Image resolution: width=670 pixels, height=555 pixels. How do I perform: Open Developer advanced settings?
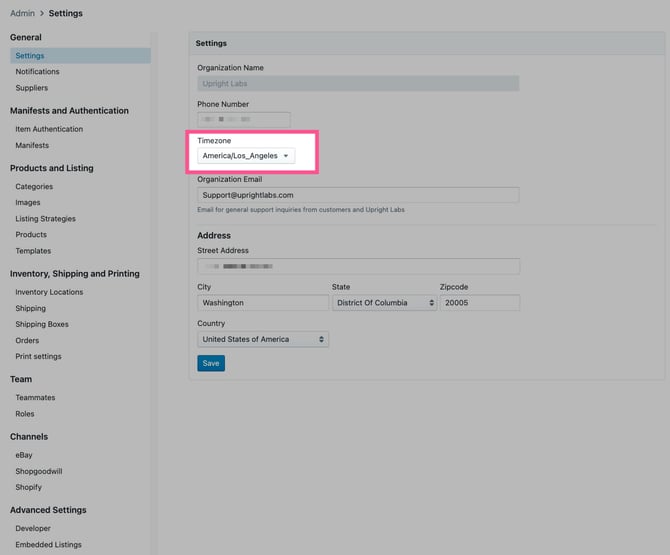[33, 528]
